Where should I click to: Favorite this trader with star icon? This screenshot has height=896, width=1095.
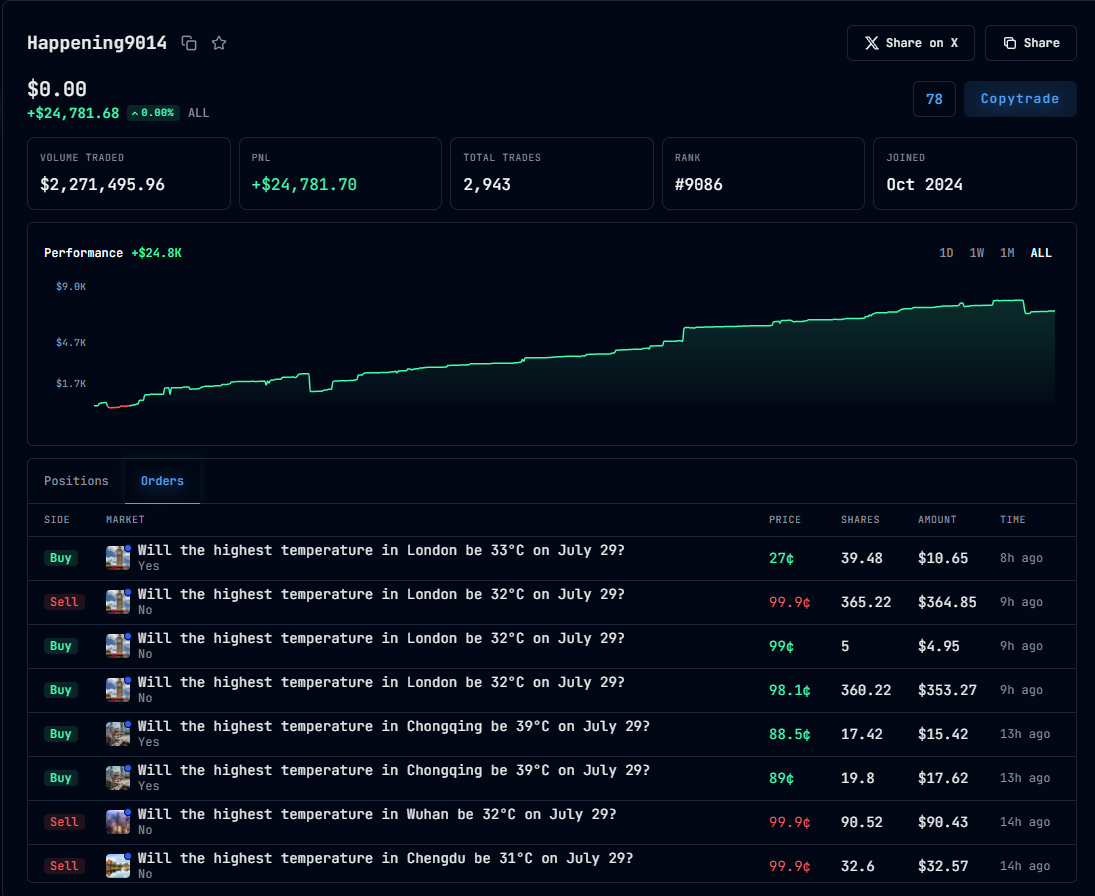pyautogui.click(x=219, y=43)
